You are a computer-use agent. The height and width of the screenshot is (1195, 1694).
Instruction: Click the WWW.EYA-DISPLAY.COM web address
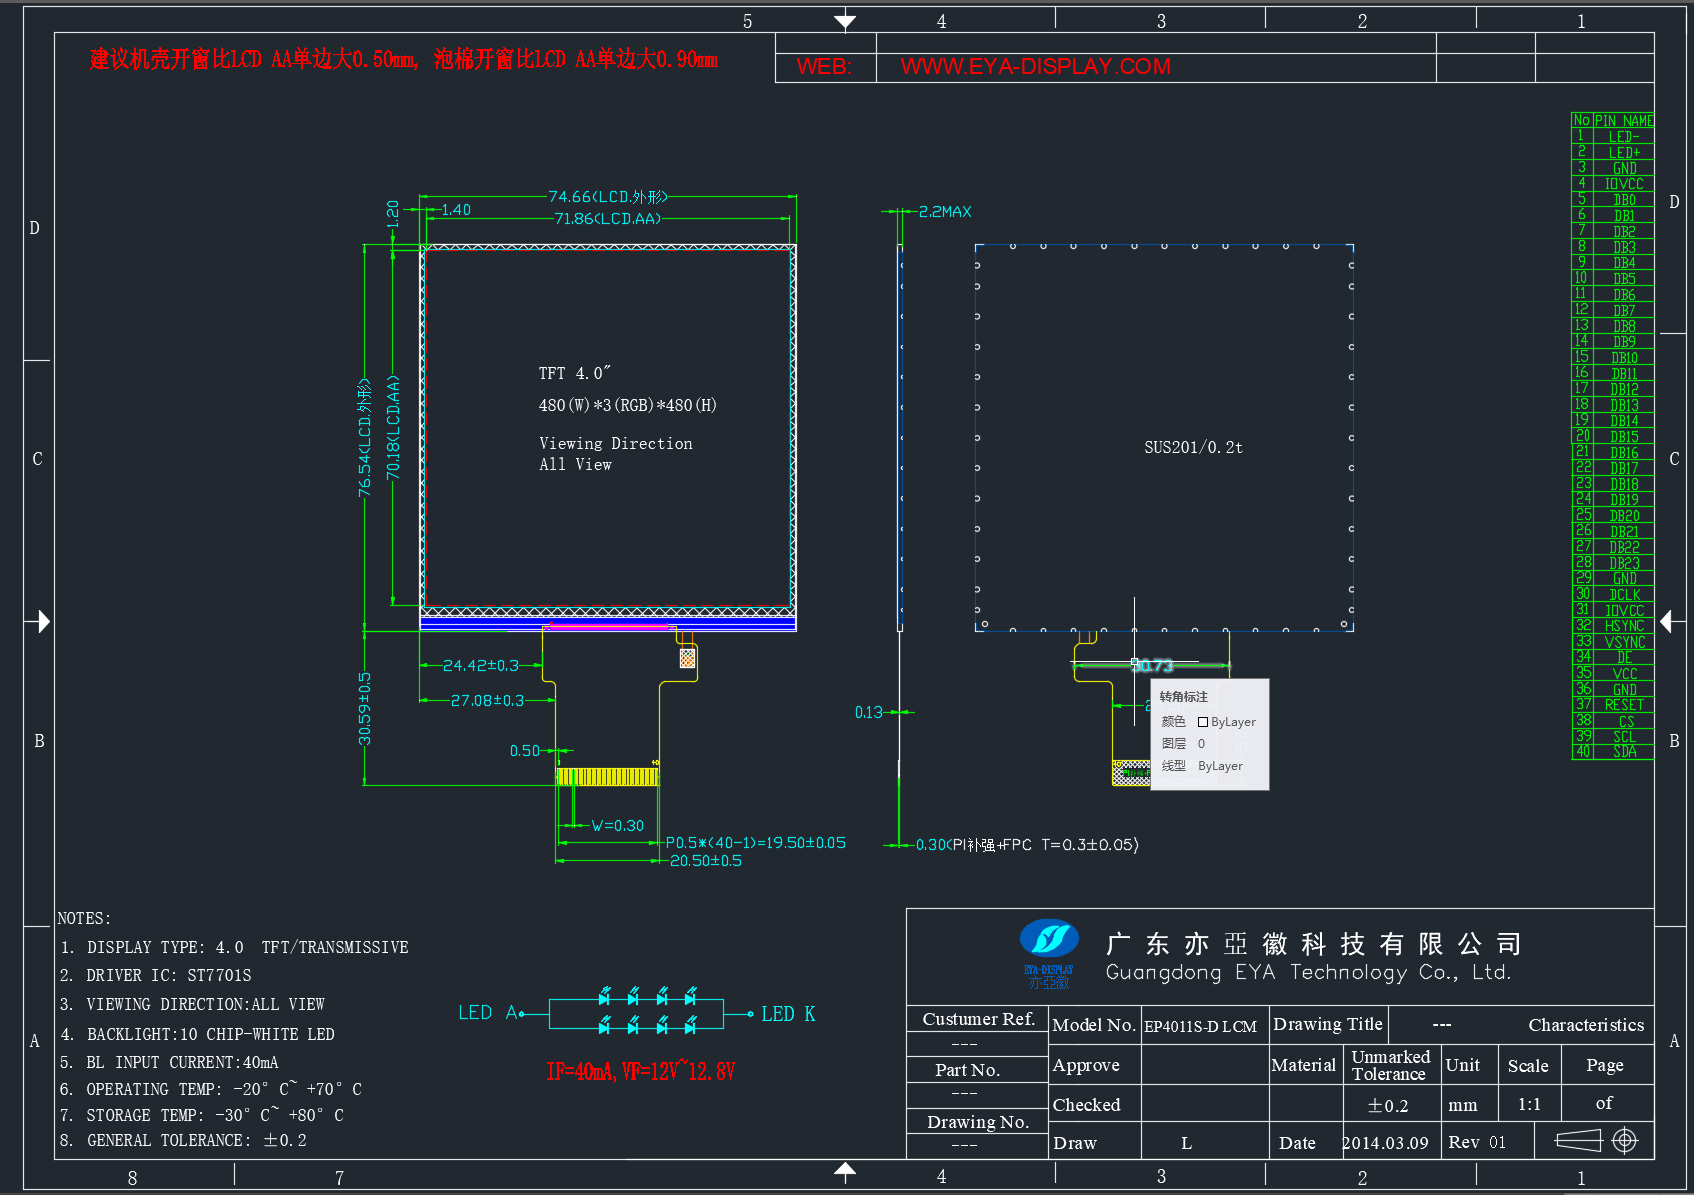(1035, 66)
